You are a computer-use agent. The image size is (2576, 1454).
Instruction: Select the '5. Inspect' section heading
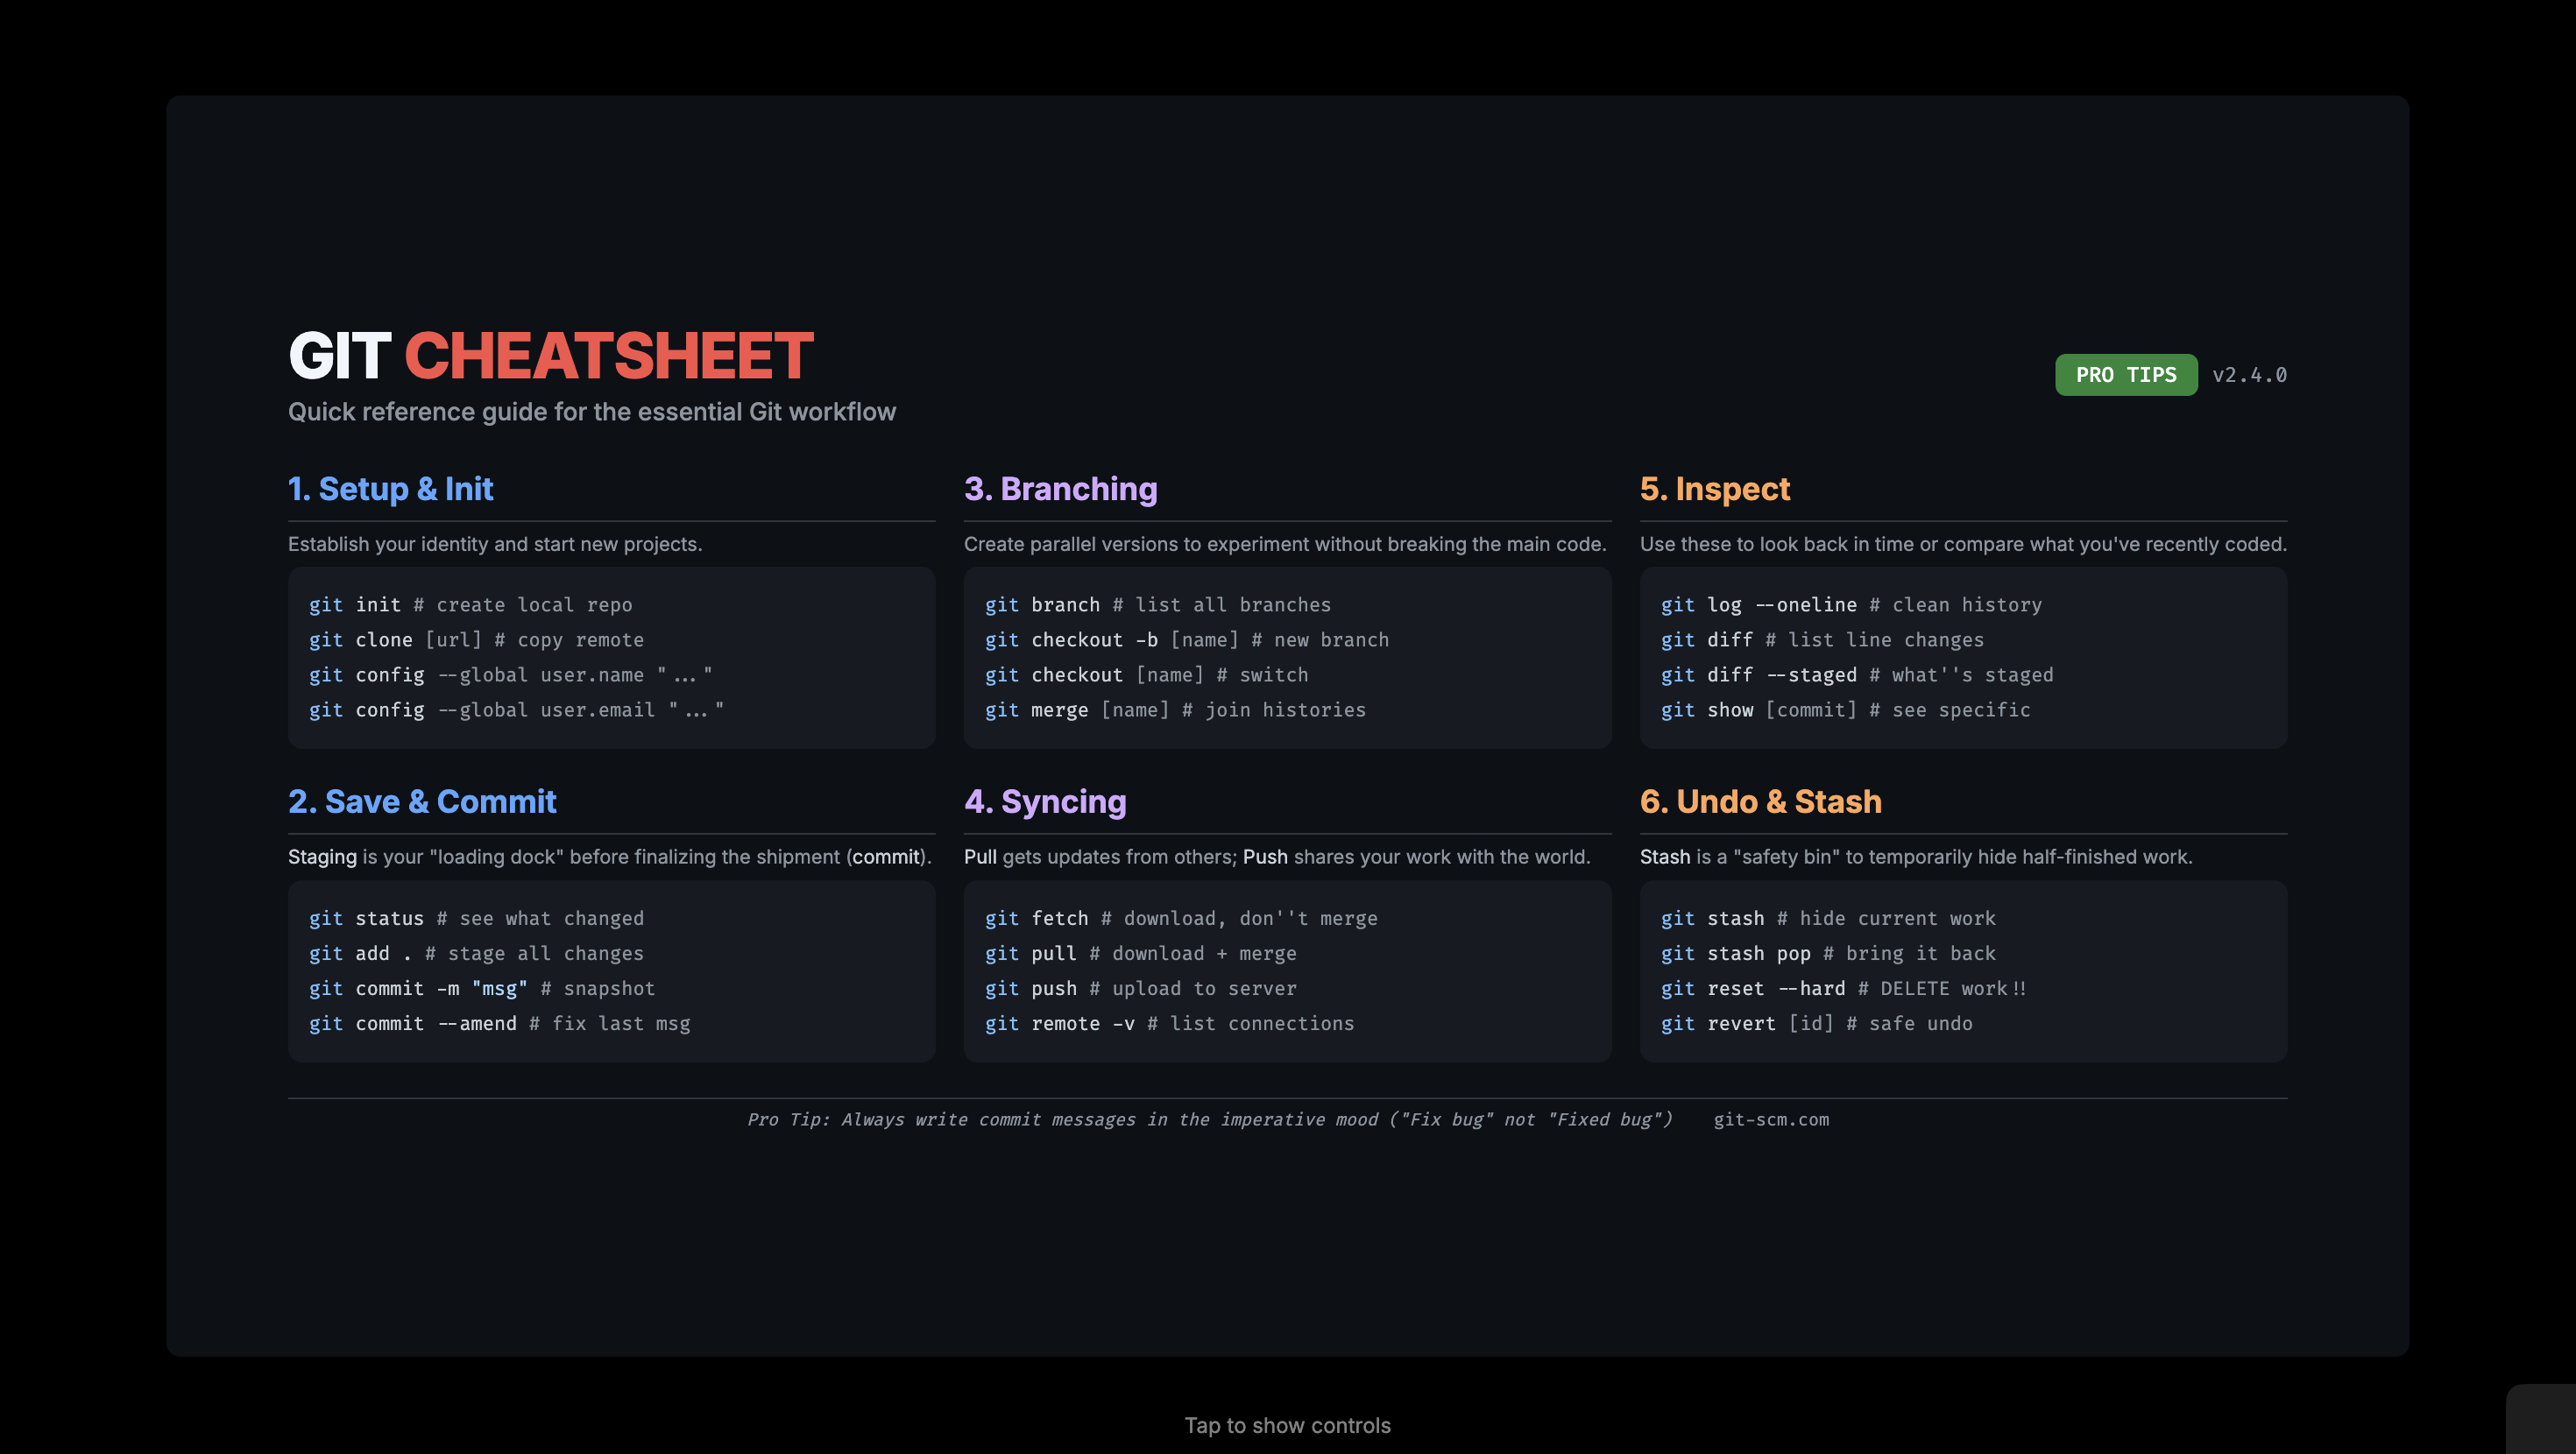tap(1714, 489)
